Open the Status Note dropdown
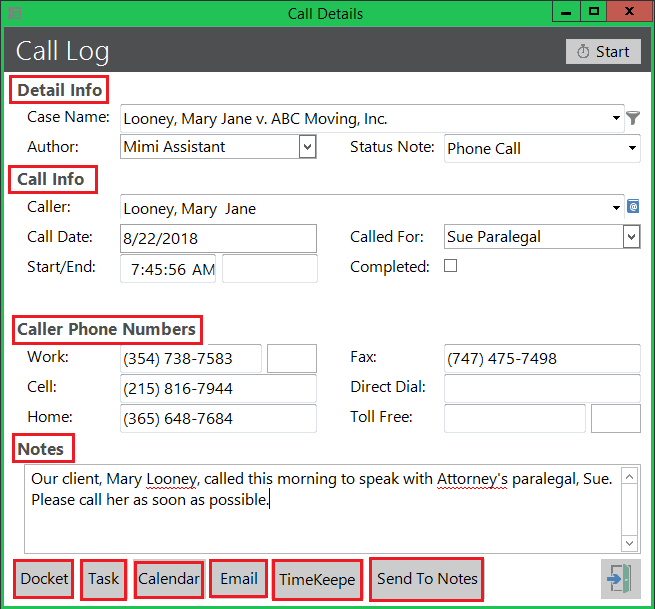Viewport: 655px width, 609px height. [632, 148]
